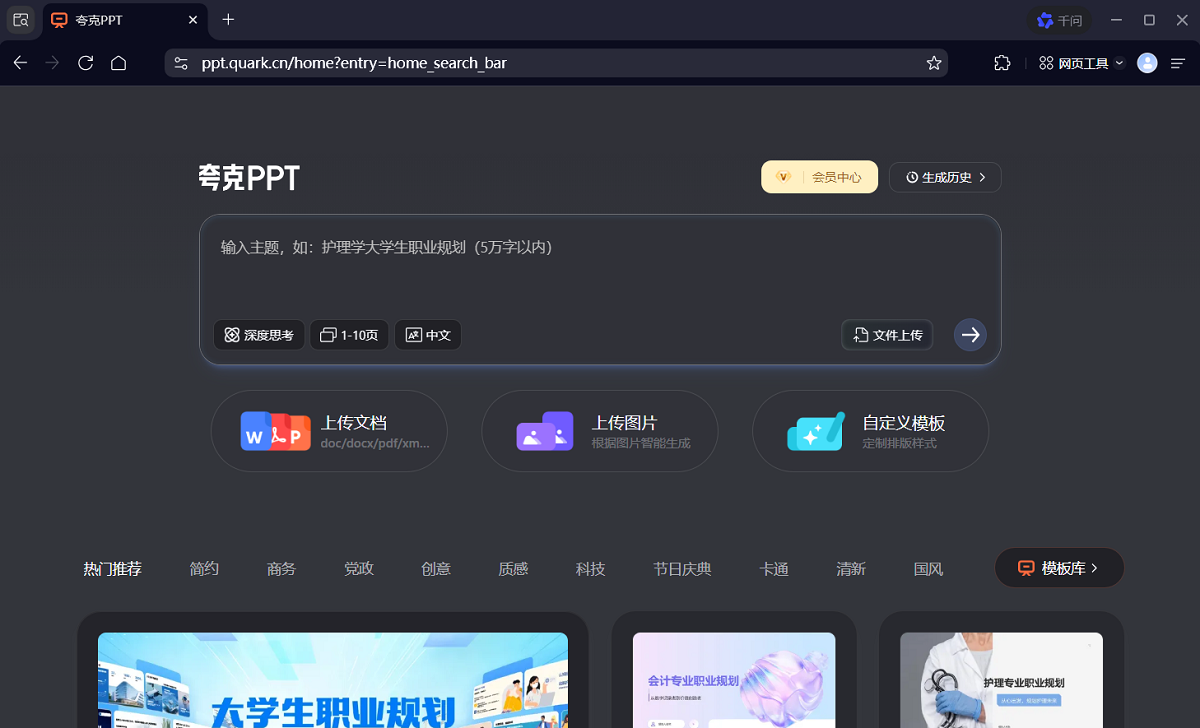Select the 节日庆典 category tab
The image size is (1200, 728).
(x=683, y=569)
